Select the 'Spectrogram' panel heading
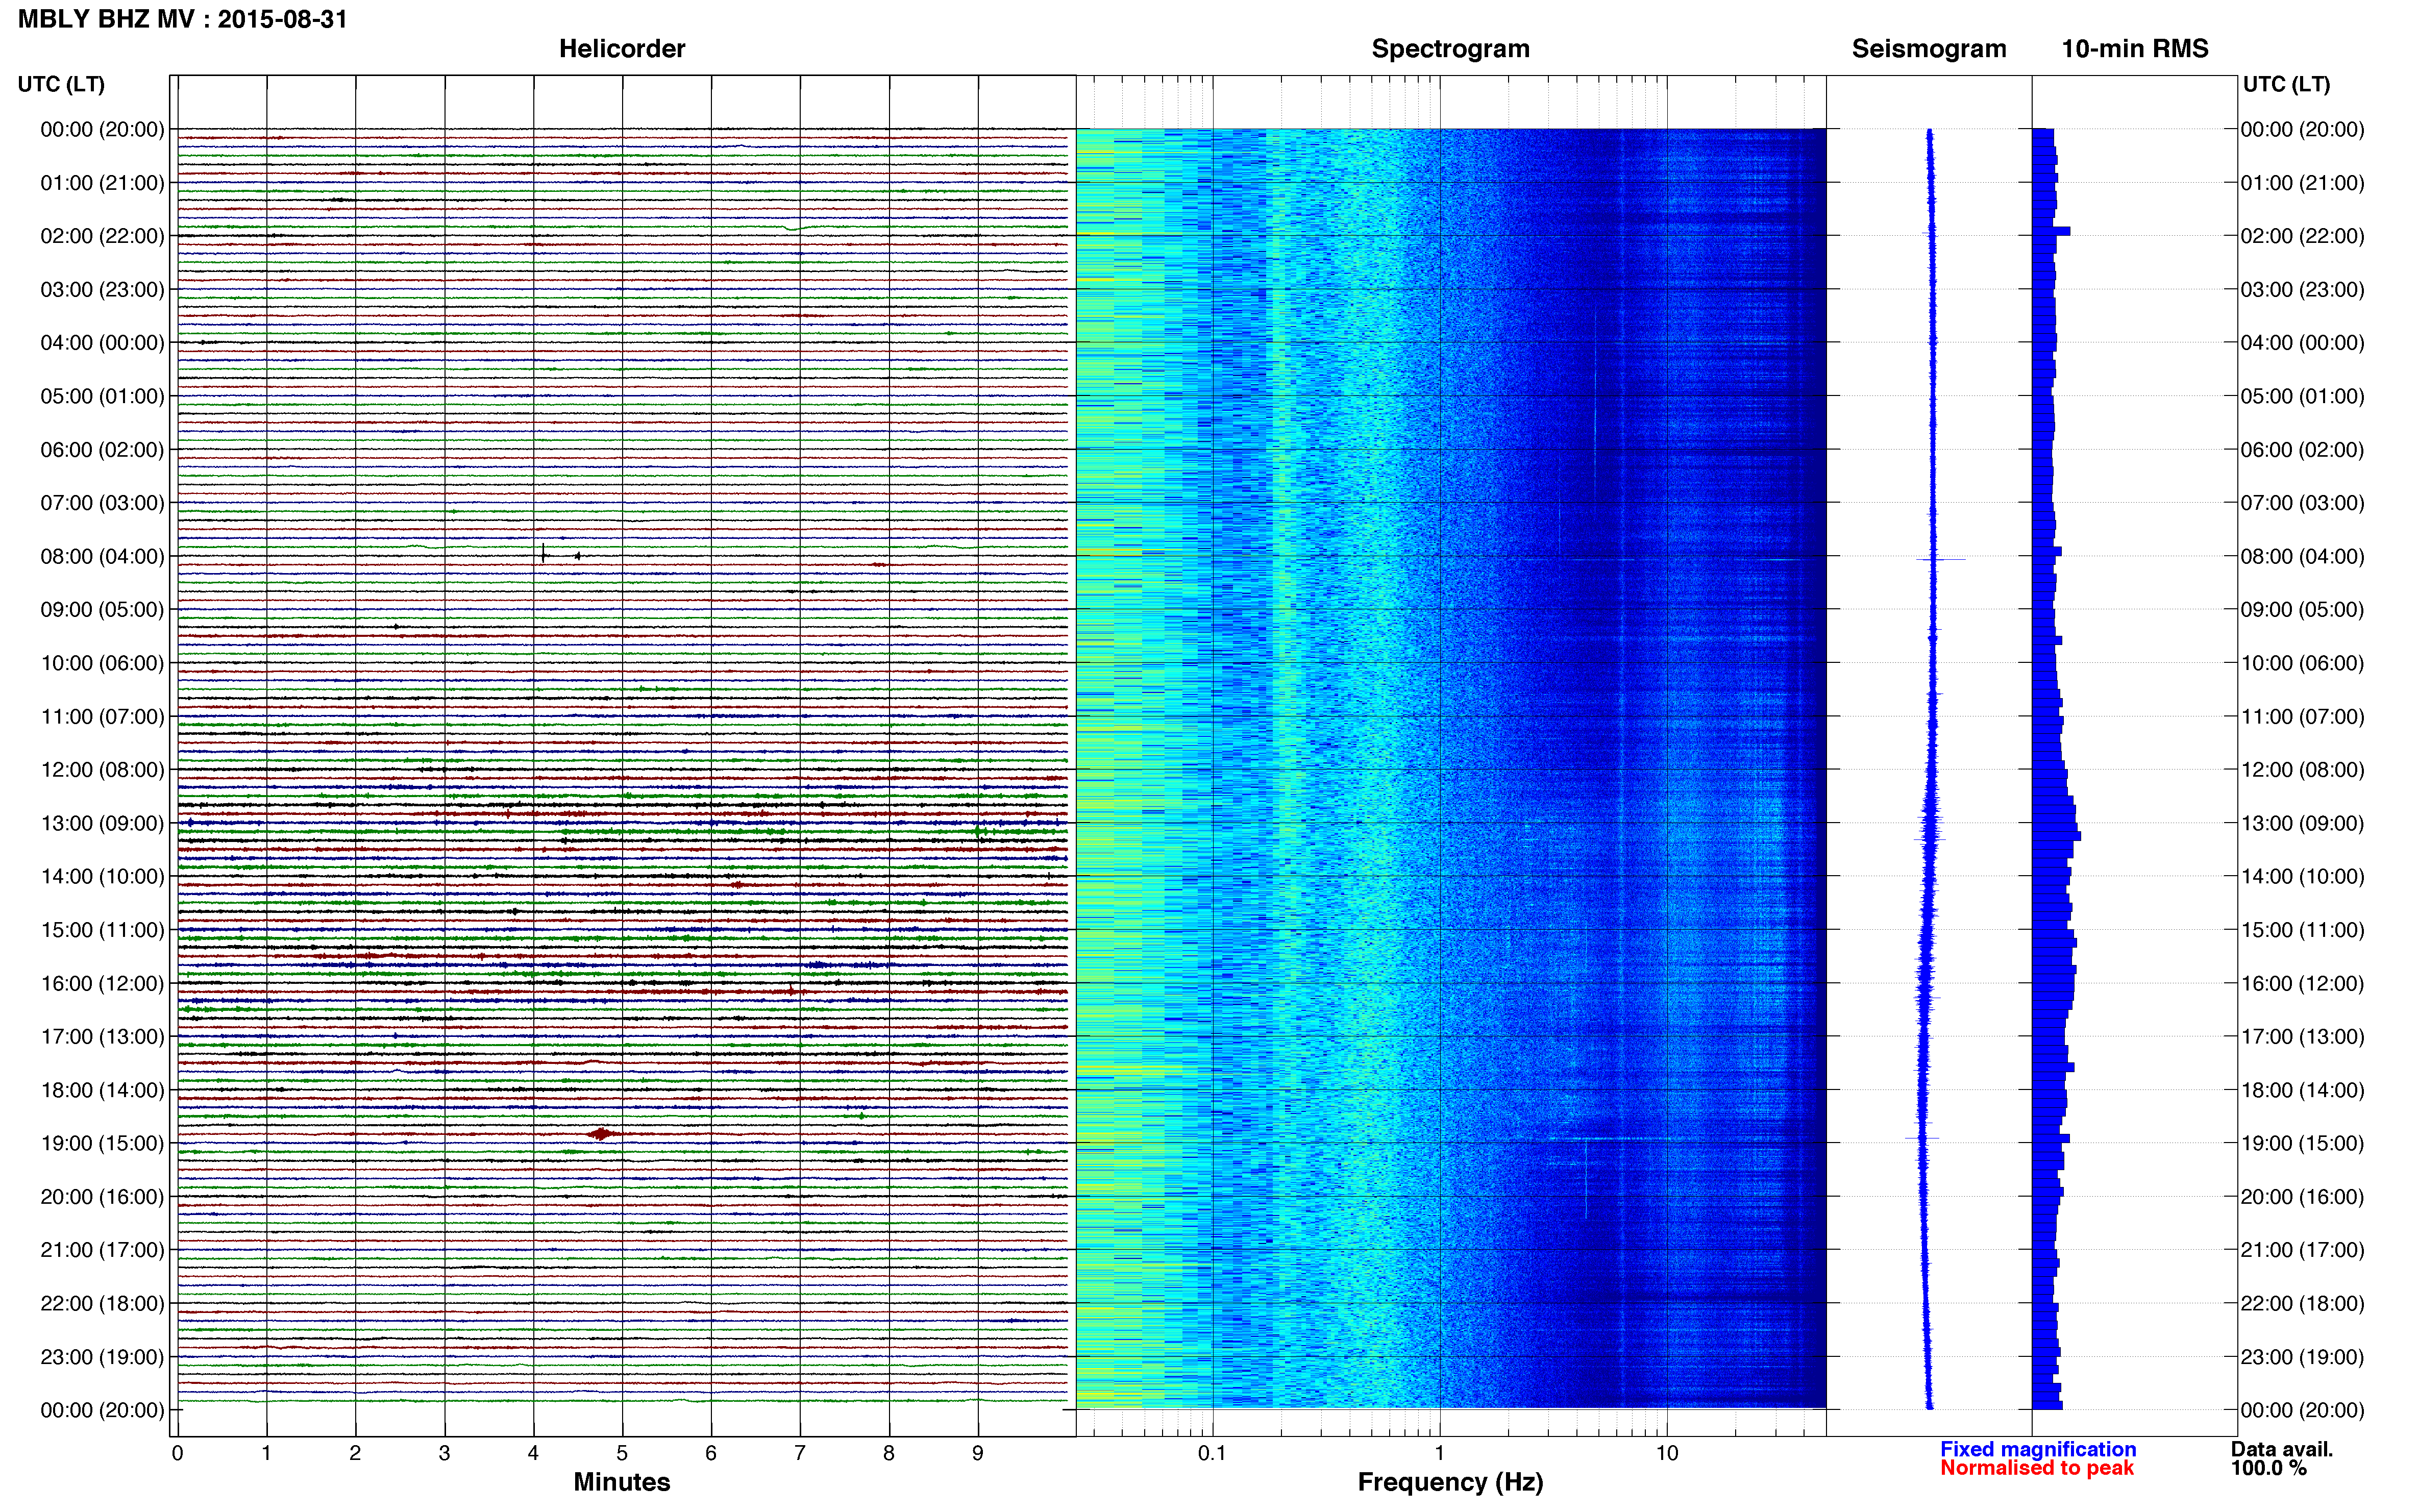2419x1512 pixels. pyautogui.click(x=1450, y=49)
